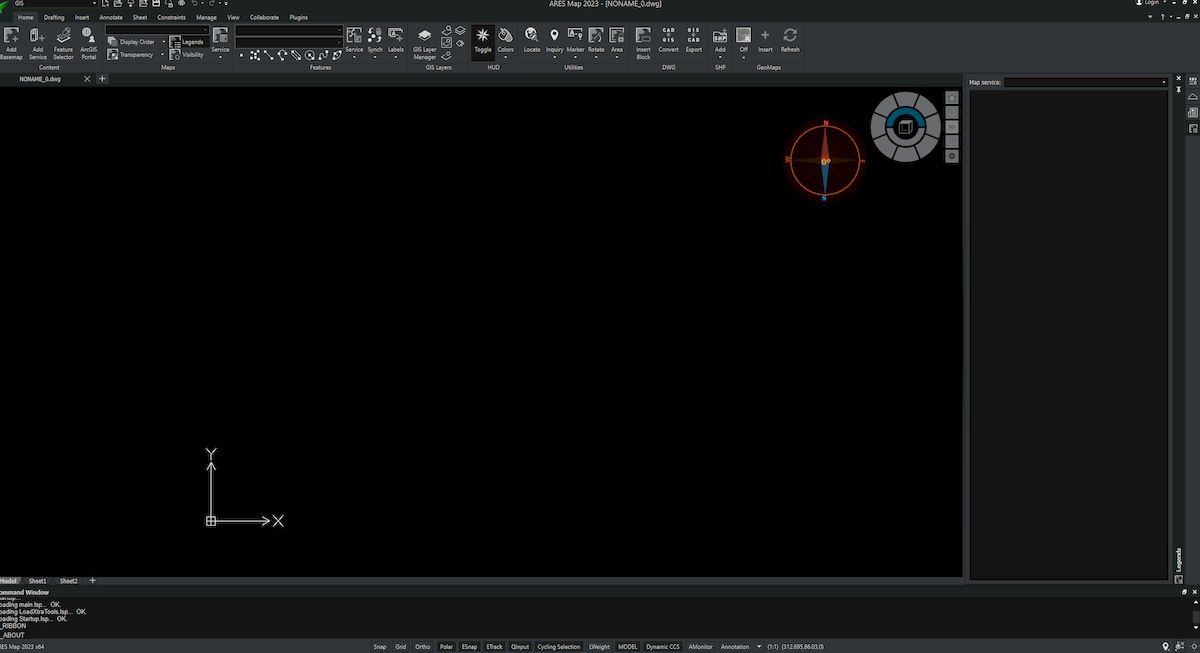This screenshot has height=653, width=1200.
Task: Open the Collaborate ribbon tab
Action: click(265, 17)
